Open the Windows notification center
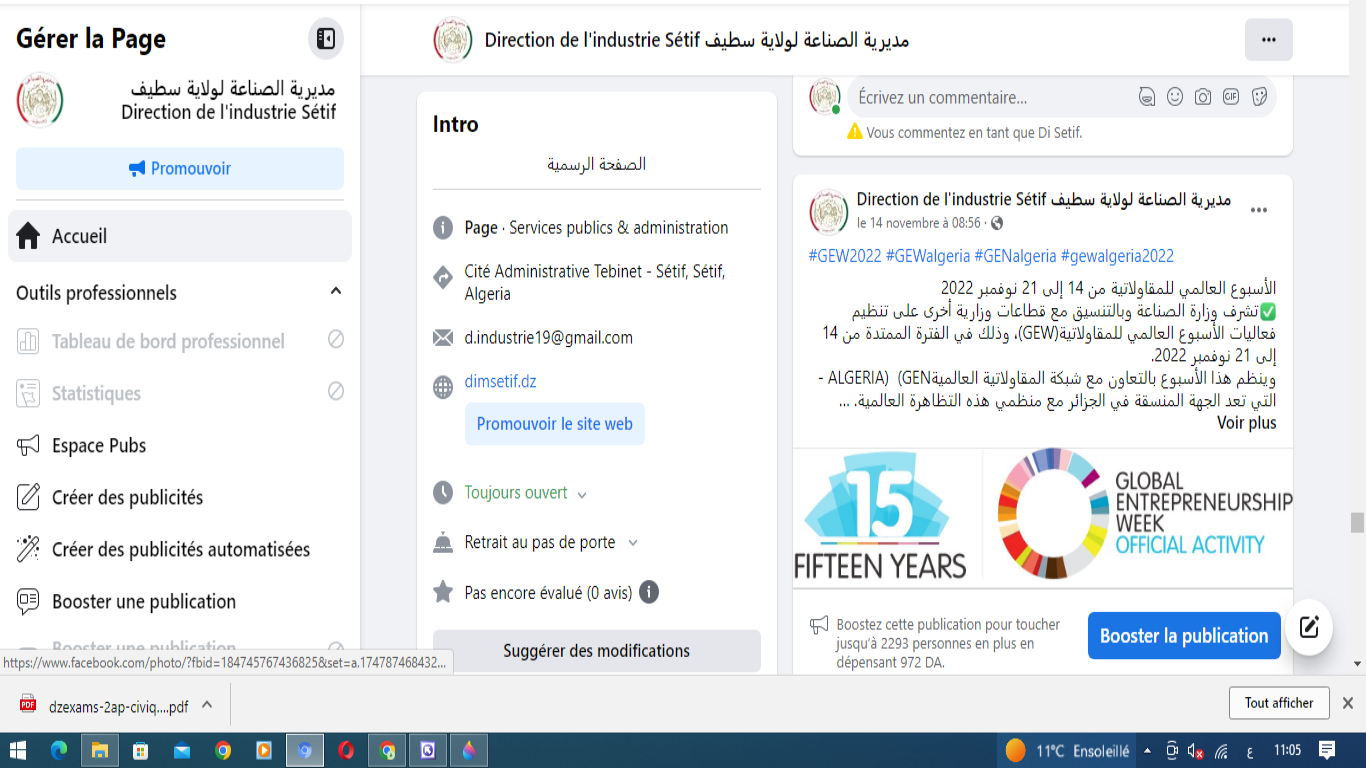This screenshot has height=768, width=1366. tap(1327, 750)
